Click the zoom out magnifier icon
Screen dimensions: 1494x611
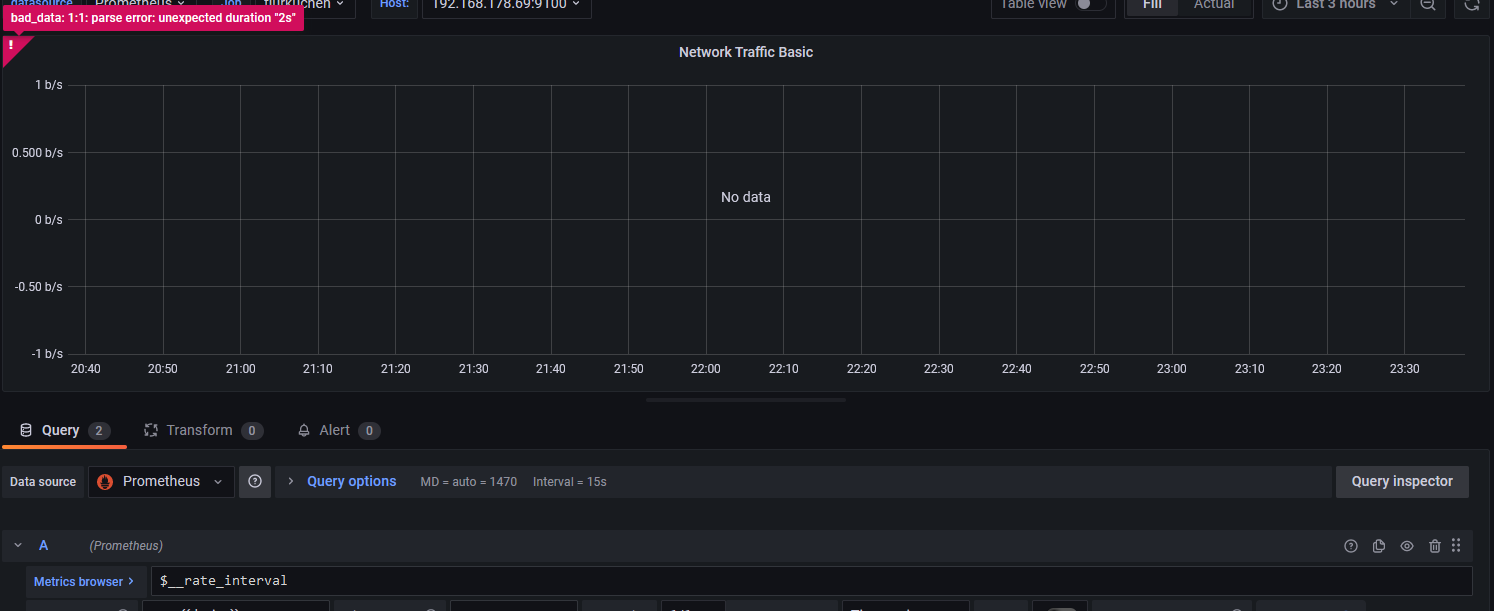(x=1427, y=6)
